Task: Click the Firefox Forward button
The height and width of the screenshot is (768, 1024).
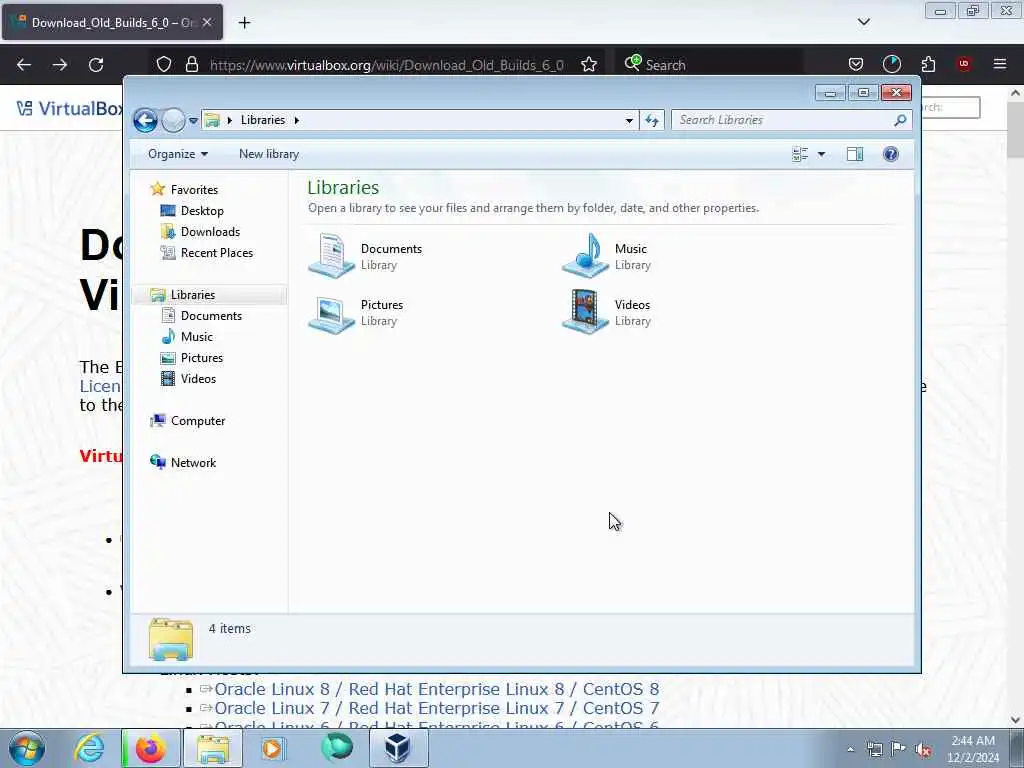Action: [60, 65]
